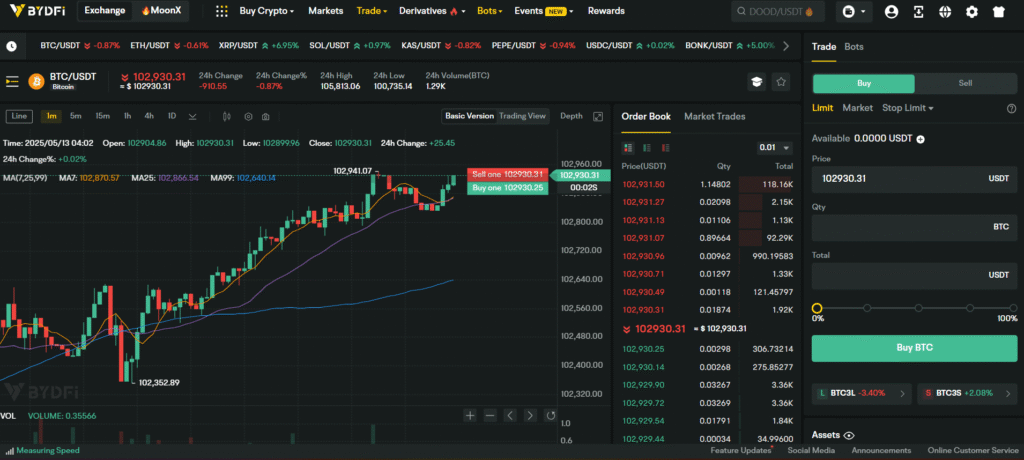The height and width of the screenshot is (460, 1024).
Task: Open the Events dropdown menu
Action: click(x=543, y=11)
